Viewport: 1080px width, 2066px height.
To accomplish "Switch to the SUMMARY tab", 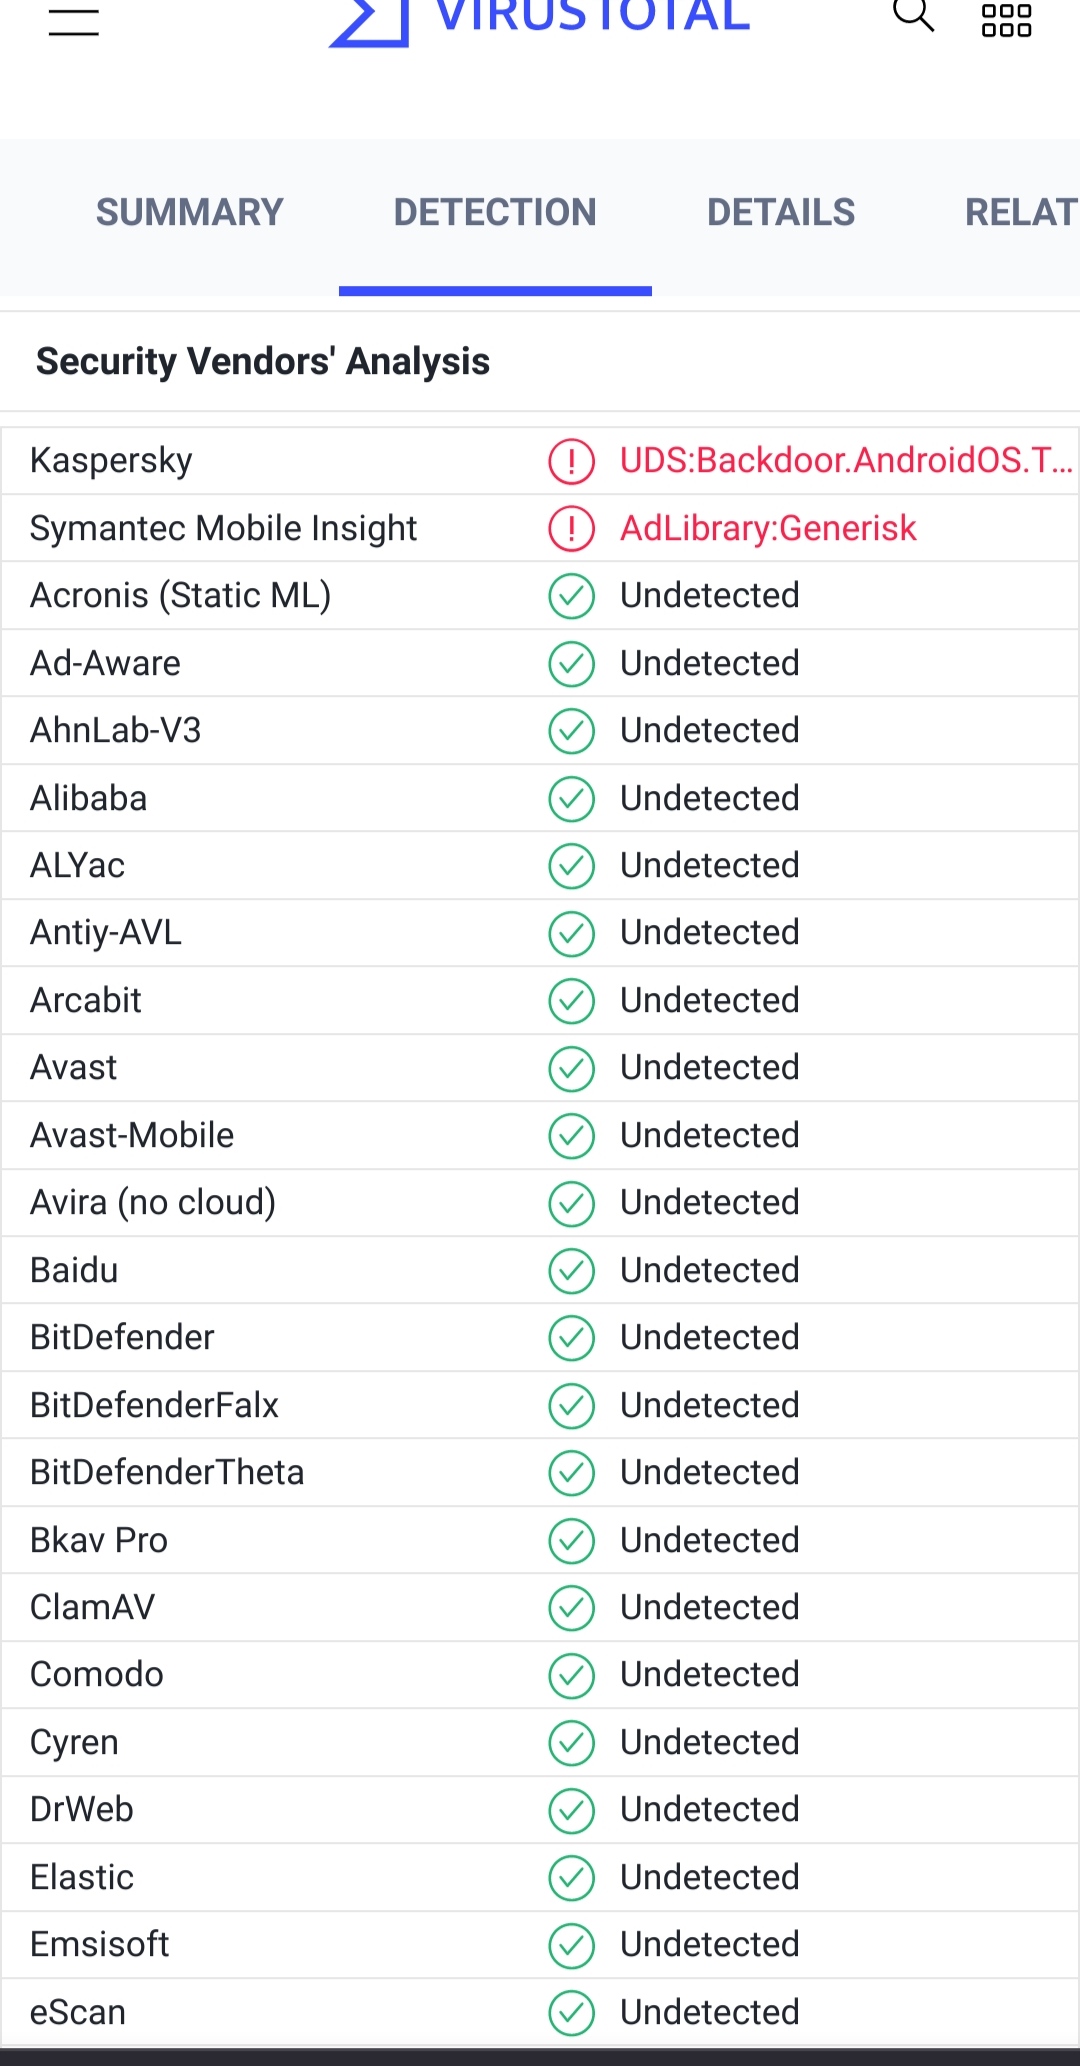I will 189,212.
